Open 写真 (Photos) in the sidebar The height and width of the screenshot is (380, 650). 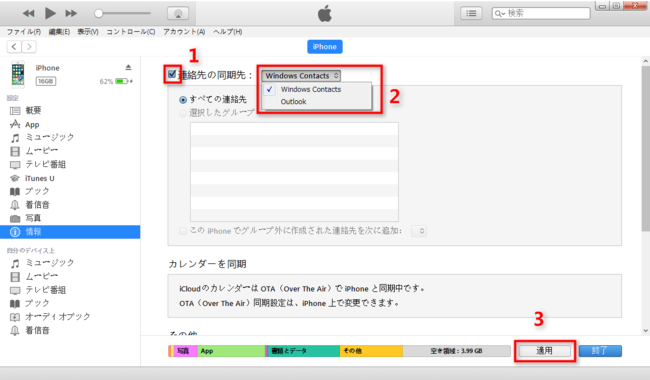[x=33, y=218]
